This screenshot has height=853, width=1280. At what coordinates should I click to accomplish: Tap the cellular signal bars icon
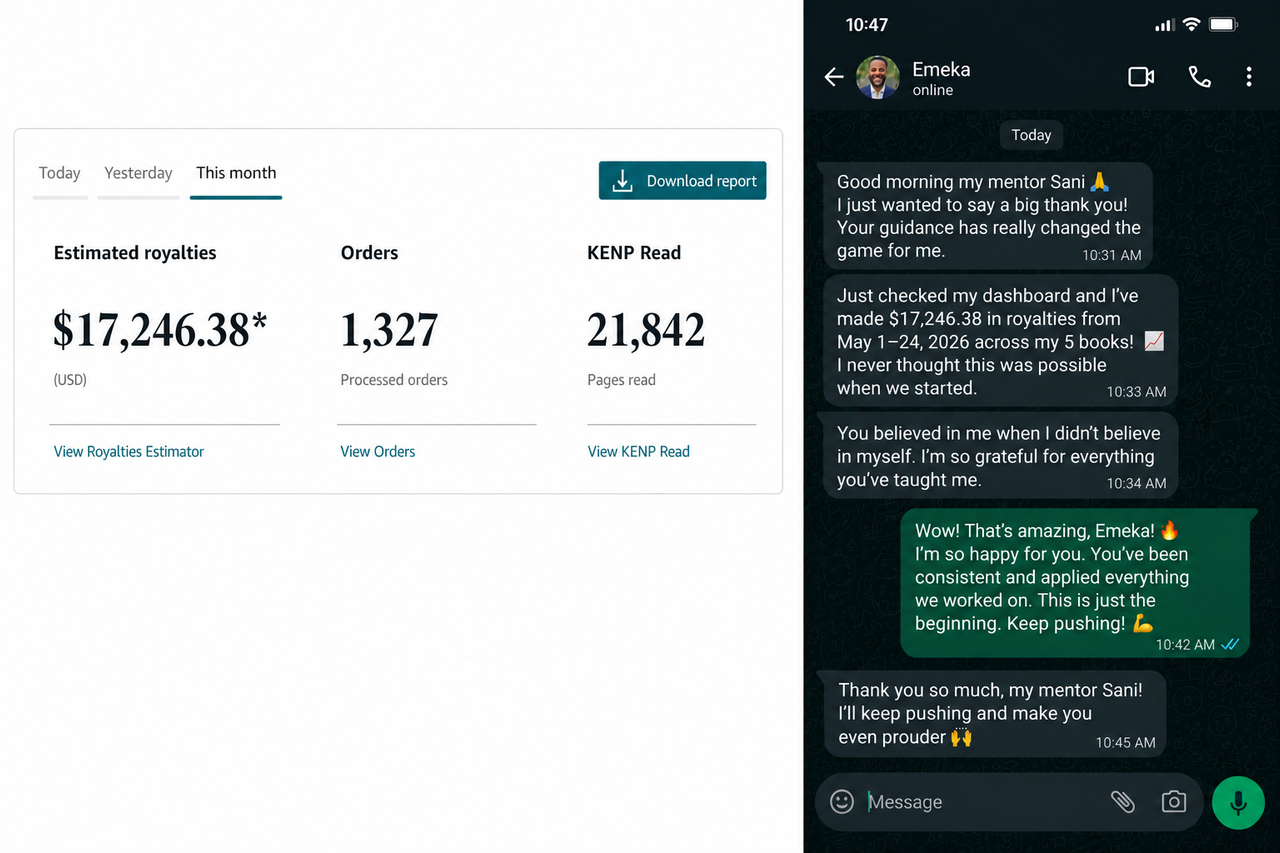point(1164,25)
